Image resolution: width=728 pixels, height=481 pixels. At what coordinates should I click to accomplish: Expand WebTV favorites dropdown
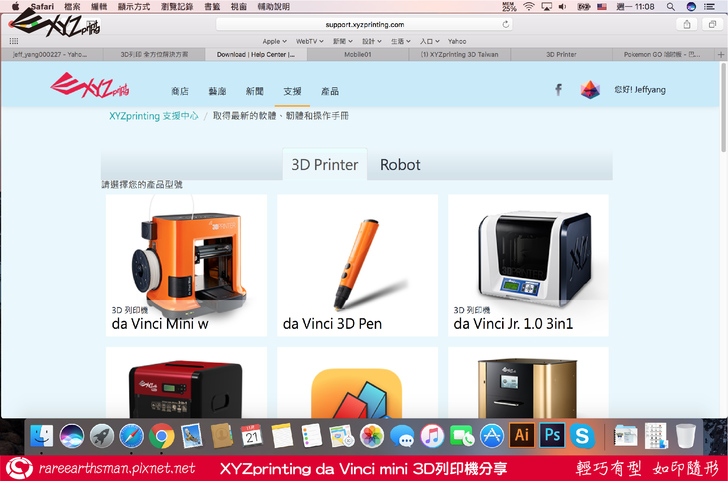310,41
